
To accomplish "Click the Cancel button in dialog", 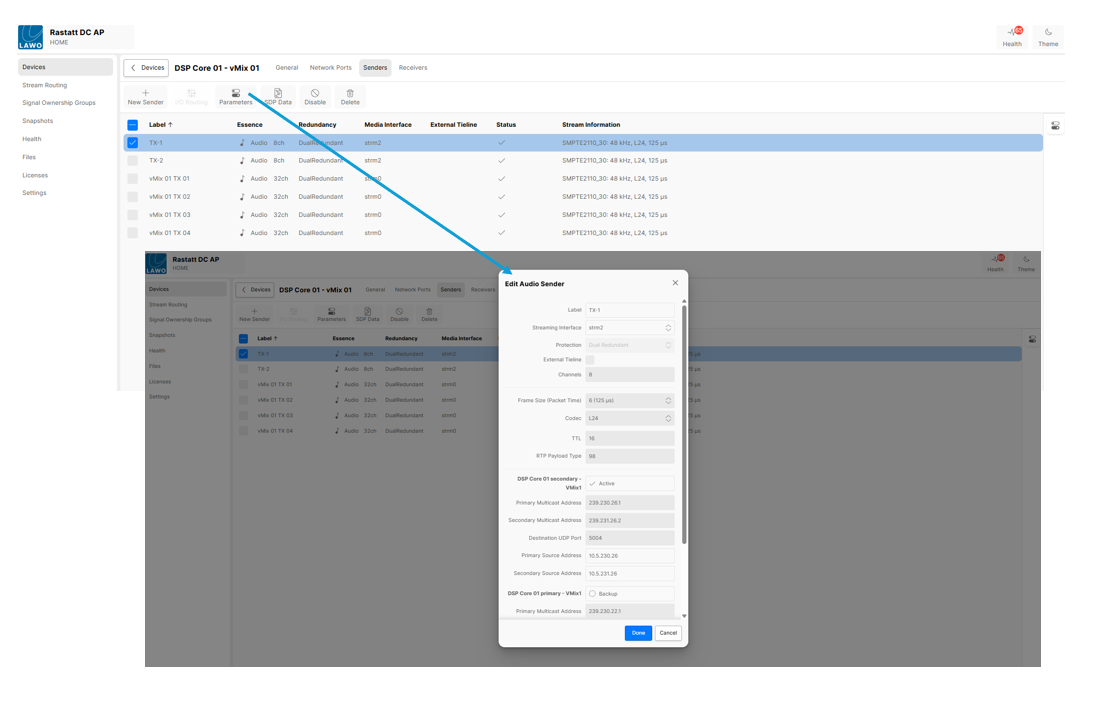I will (668, 633).
